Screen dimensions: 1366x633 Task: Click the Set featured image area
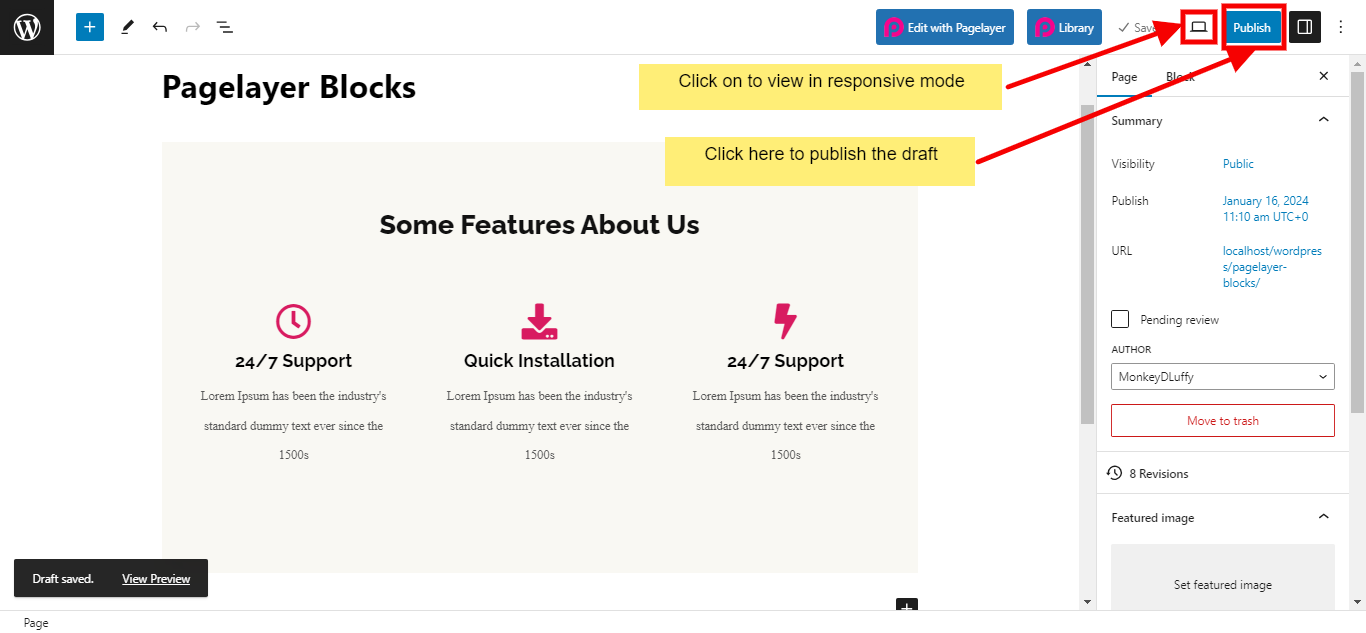[1222, 585]
